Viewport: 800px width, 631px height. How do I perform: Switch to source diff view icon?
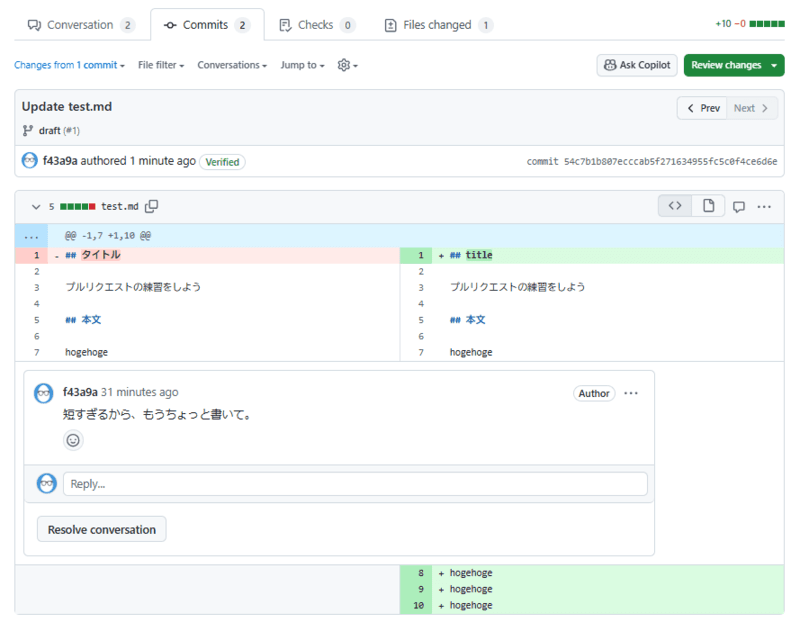coord(675,206)
